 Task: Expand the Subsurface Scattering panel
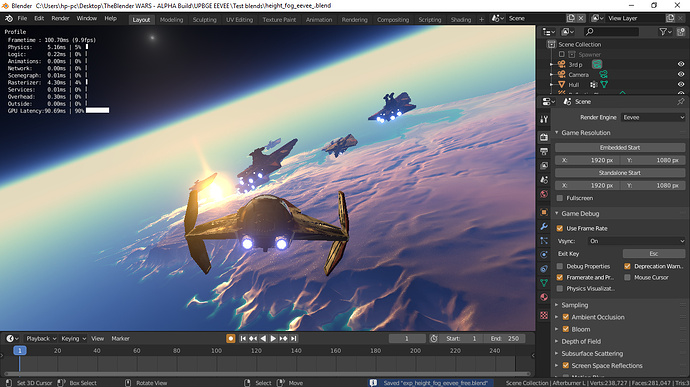(x=557, y=354)
